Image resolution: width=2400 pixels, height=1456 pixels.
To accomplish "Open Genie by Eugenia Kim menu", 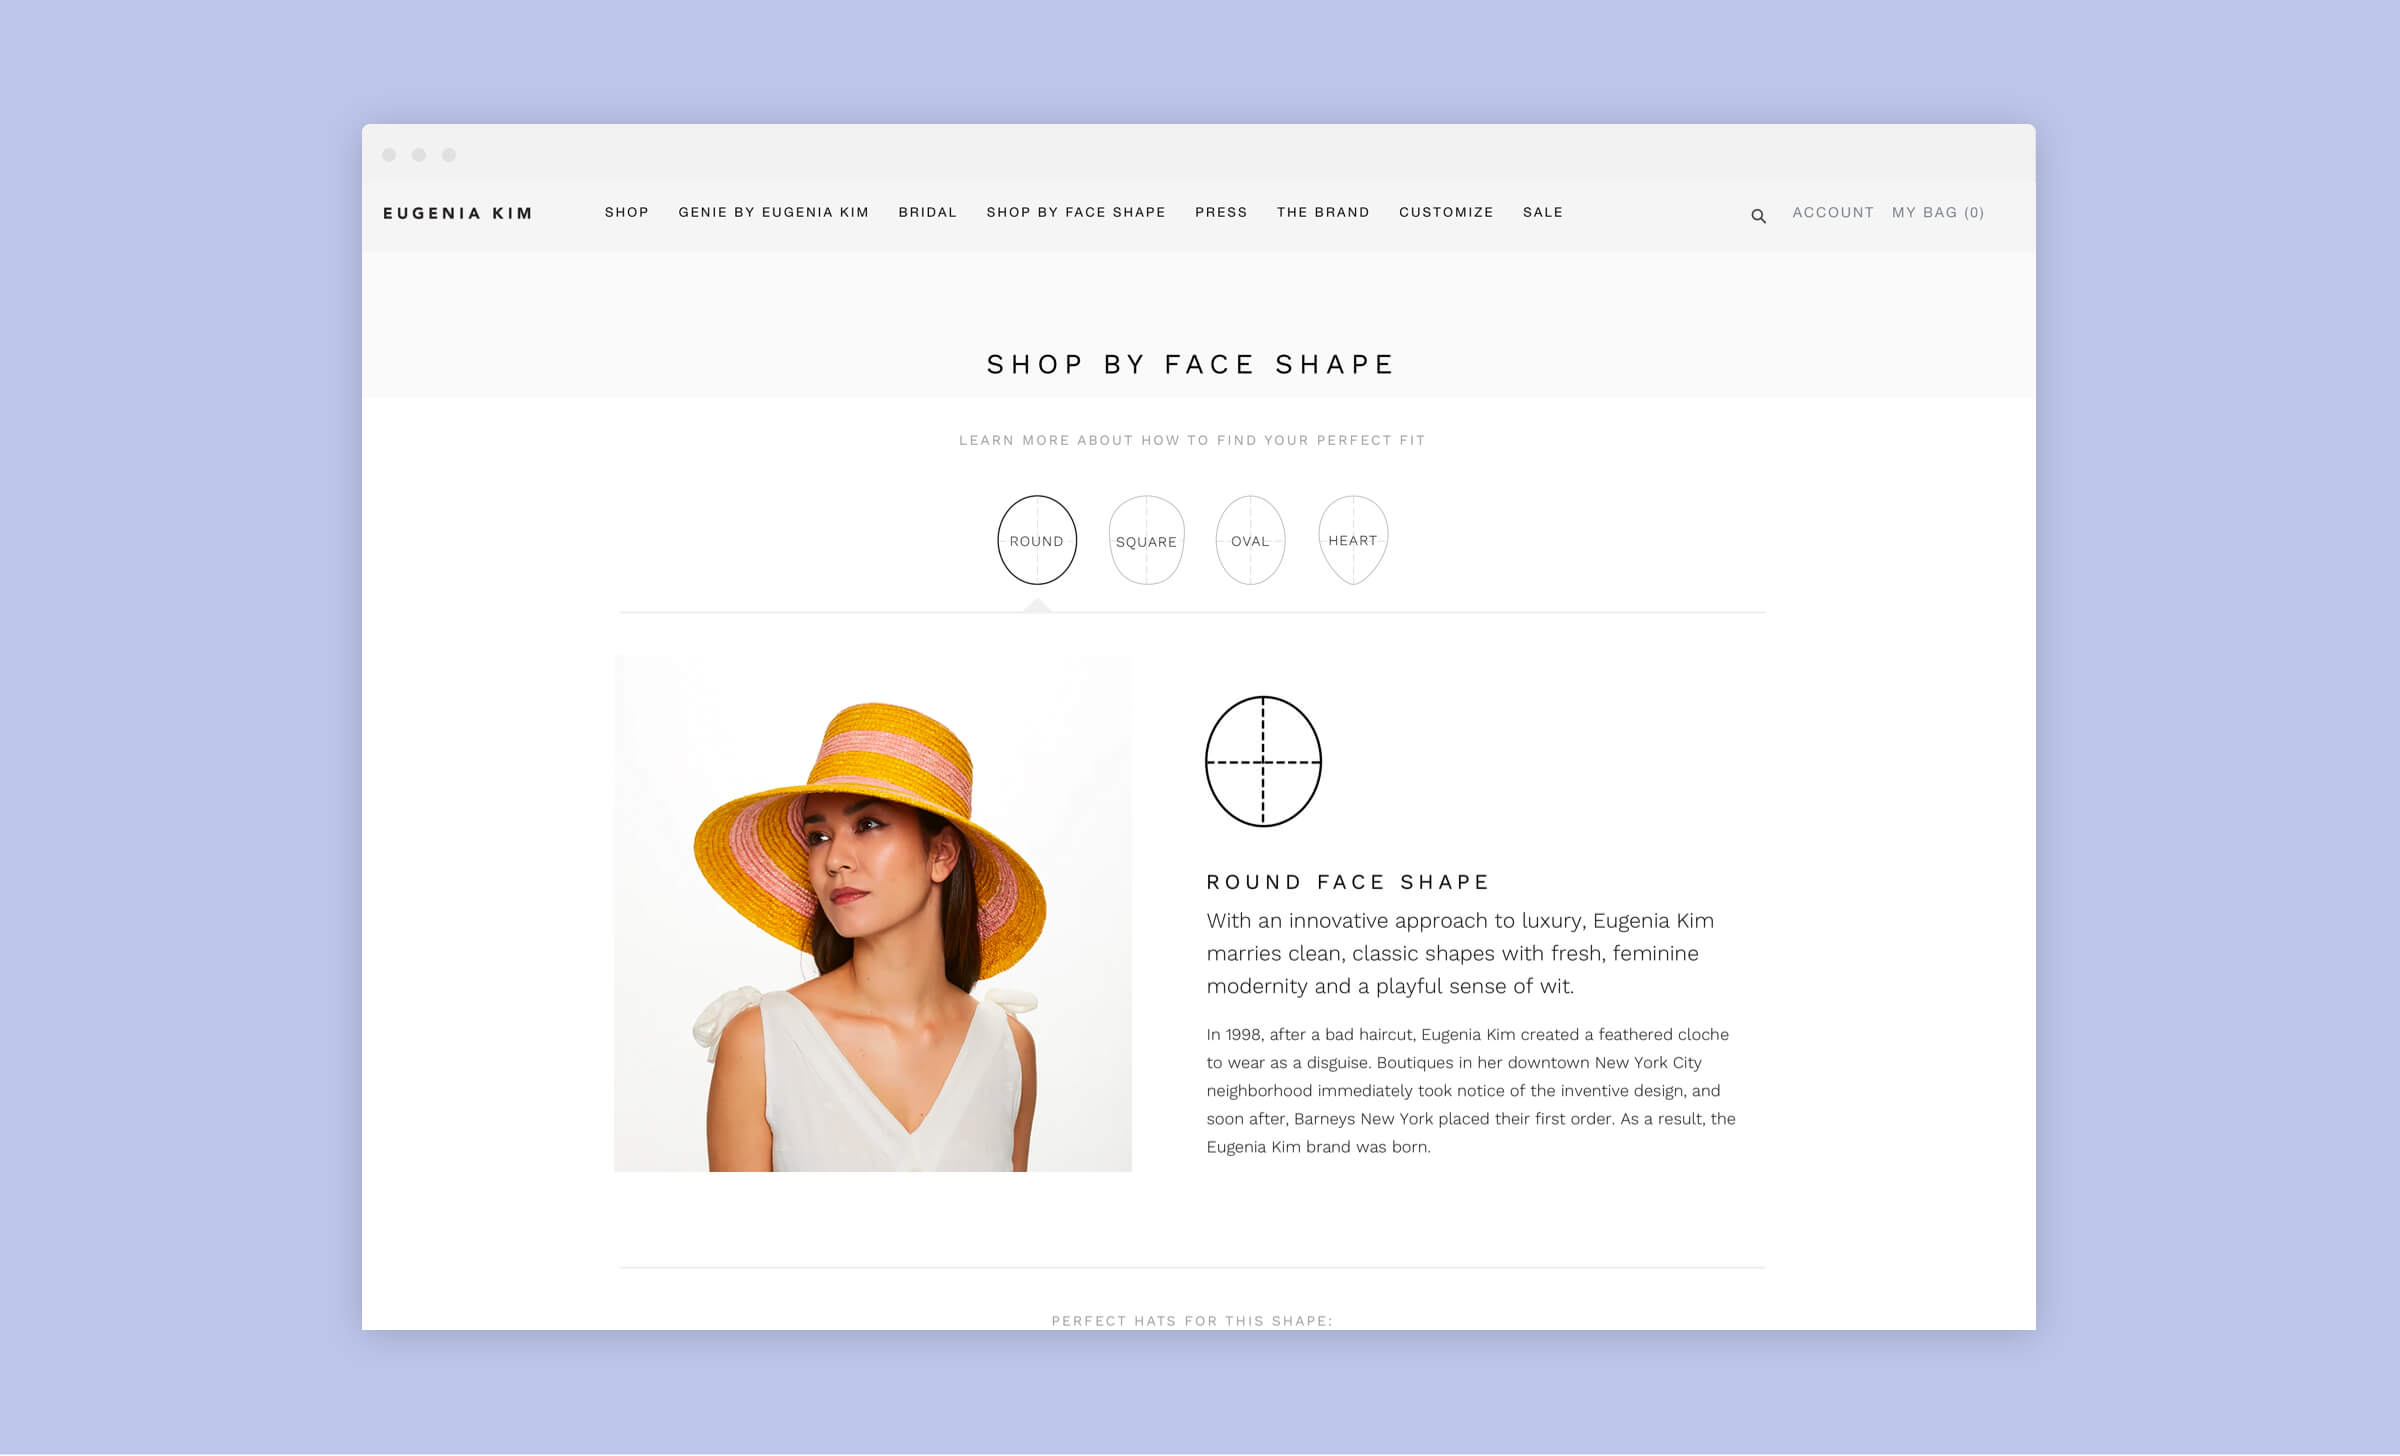I will coord(773,212).
